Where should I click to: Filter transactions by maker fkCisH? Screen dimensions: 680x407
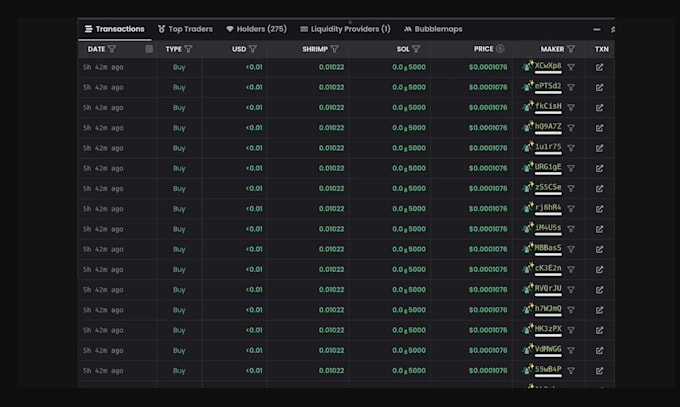pos(571,108)
